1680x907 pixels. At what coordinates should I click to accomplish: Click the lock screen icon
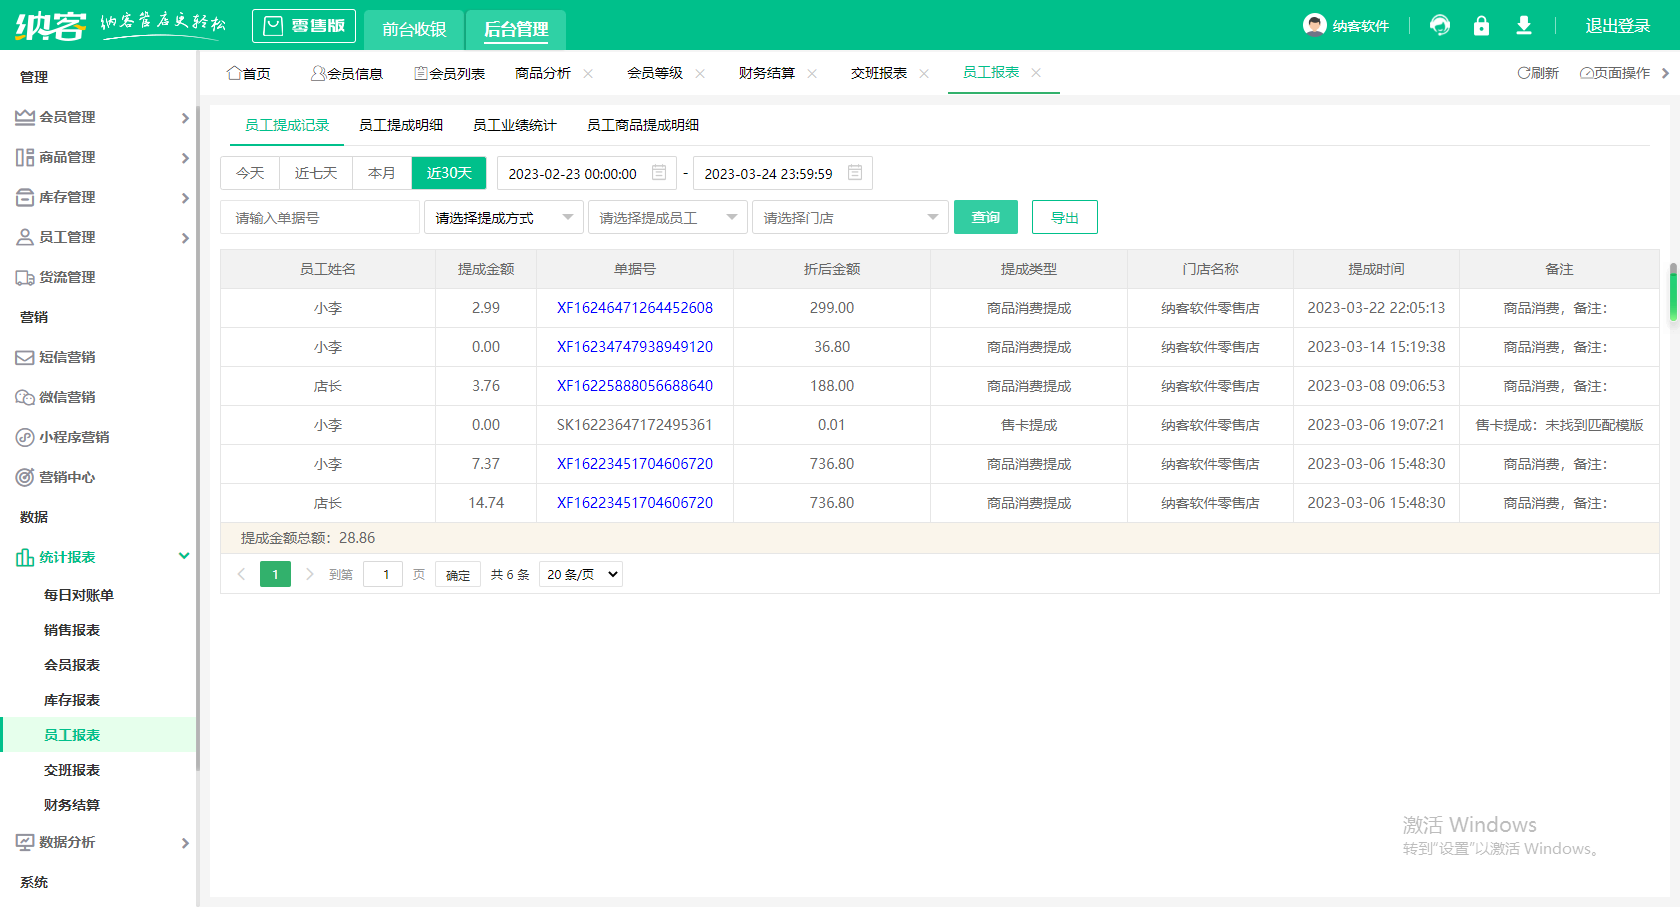coord(1481,26)
